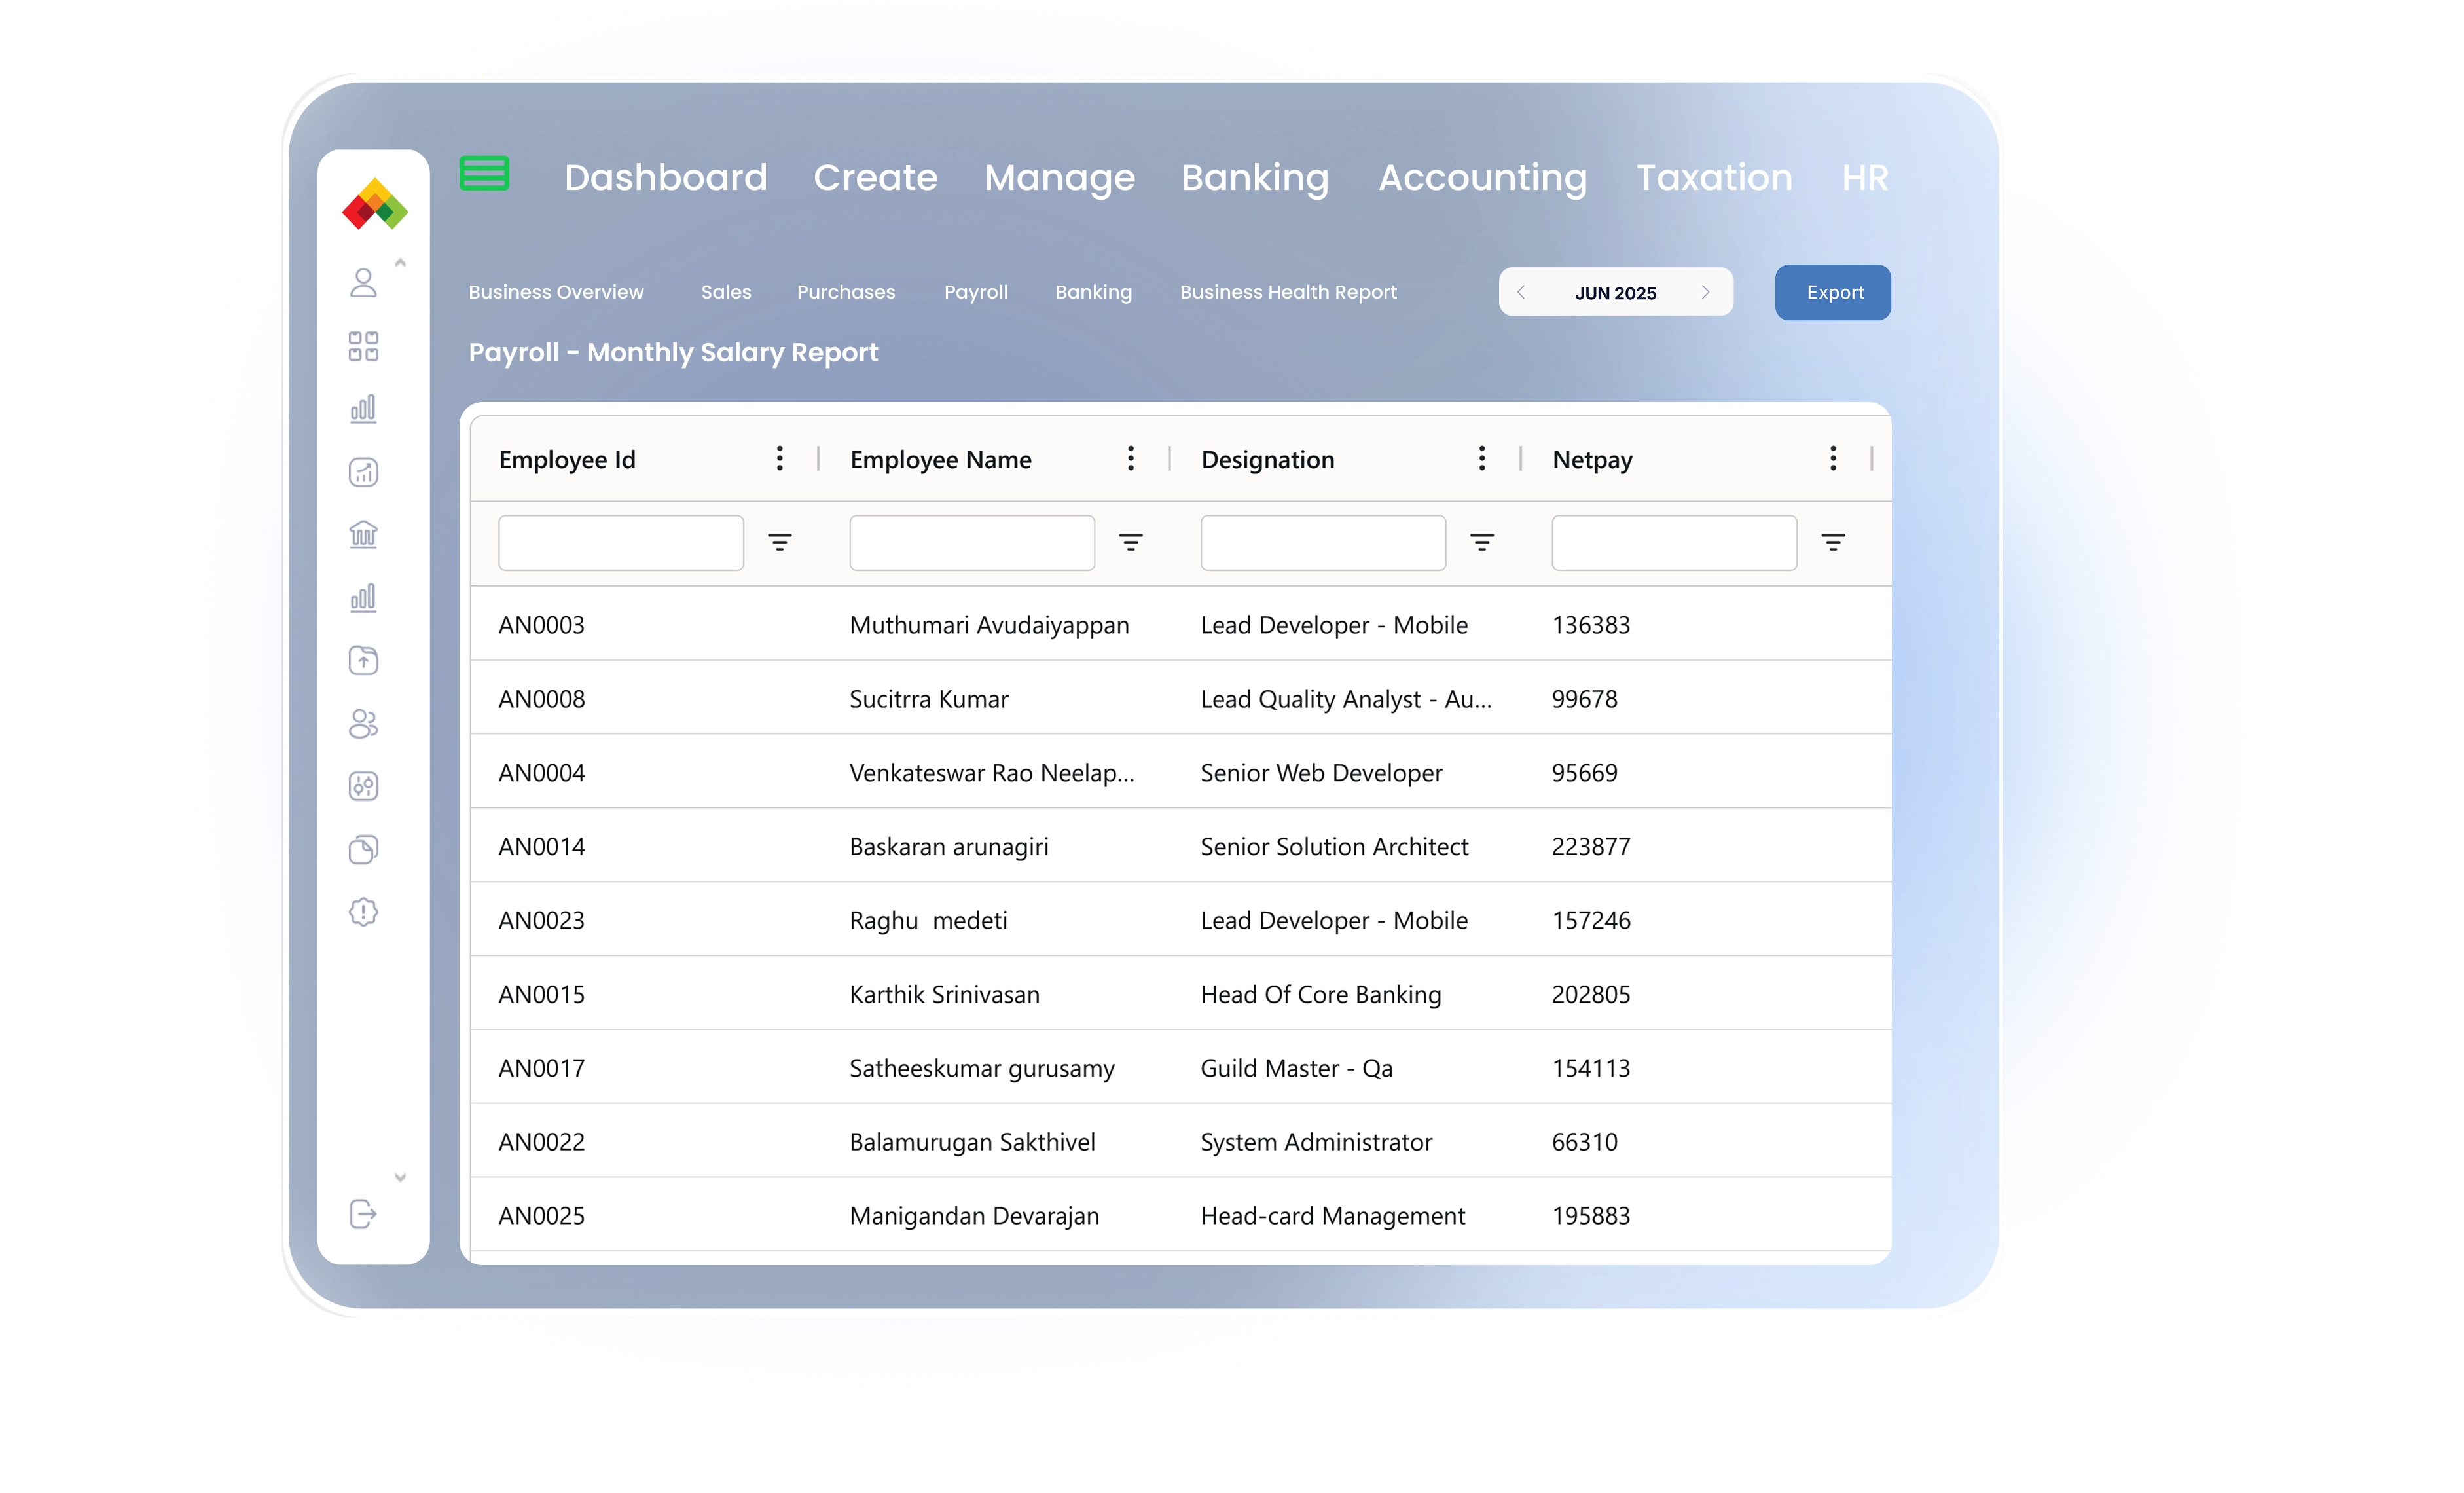2464x1493 pixels.
Task: Select Muthumari Avudaiyappan name cell
Action: (x=989, y=625)
